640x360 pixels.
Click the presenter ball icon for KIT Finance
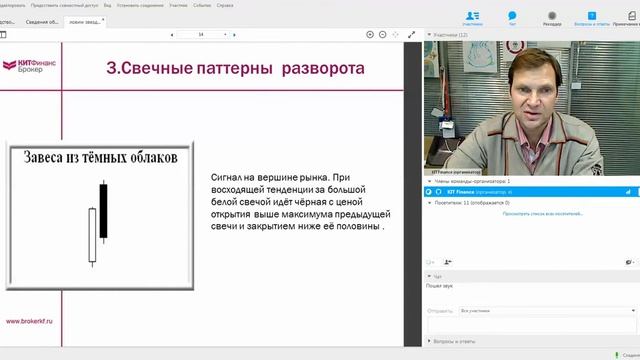[x=429, y=192]
